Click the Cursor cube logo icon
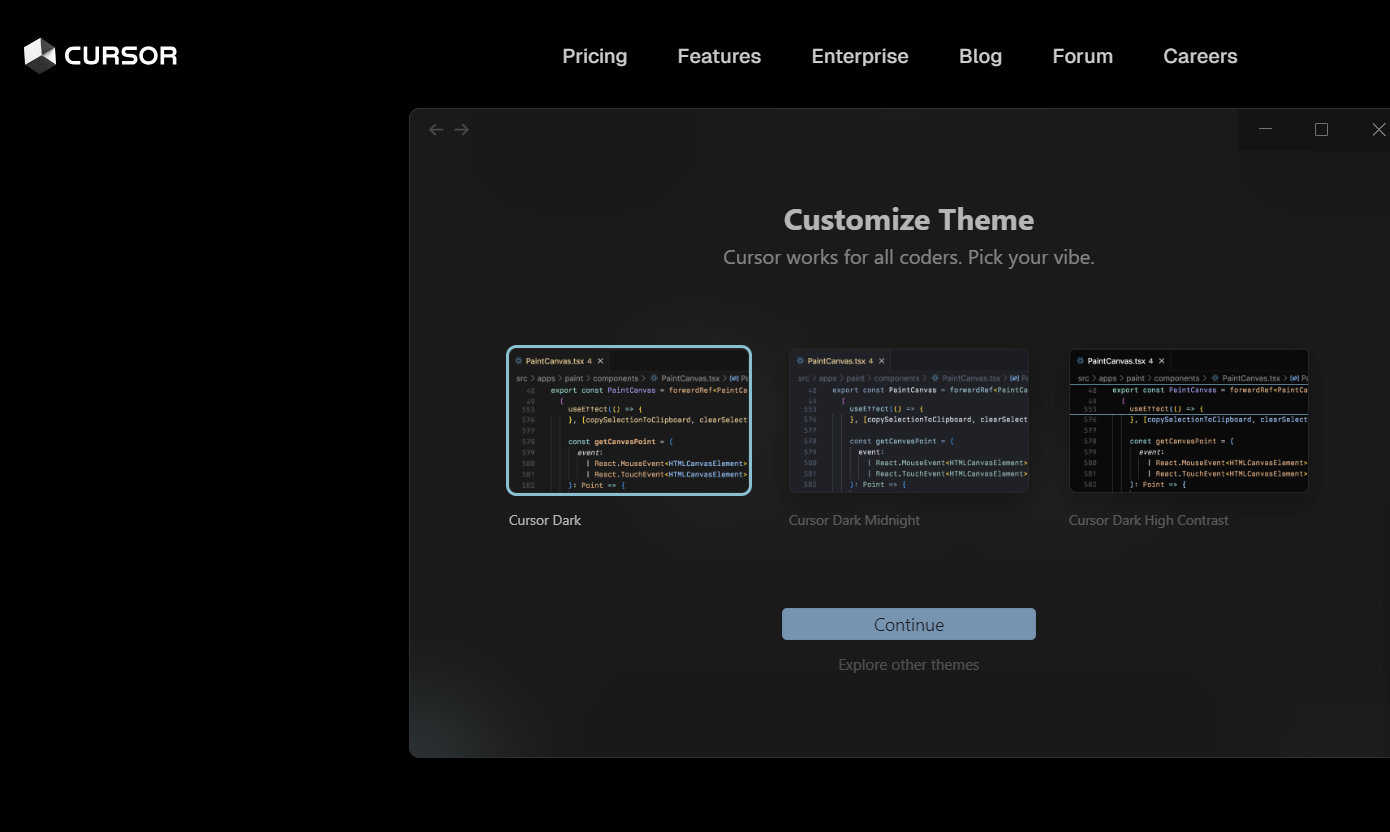The width and height of the screenshot is (1390, 832). 40,56
